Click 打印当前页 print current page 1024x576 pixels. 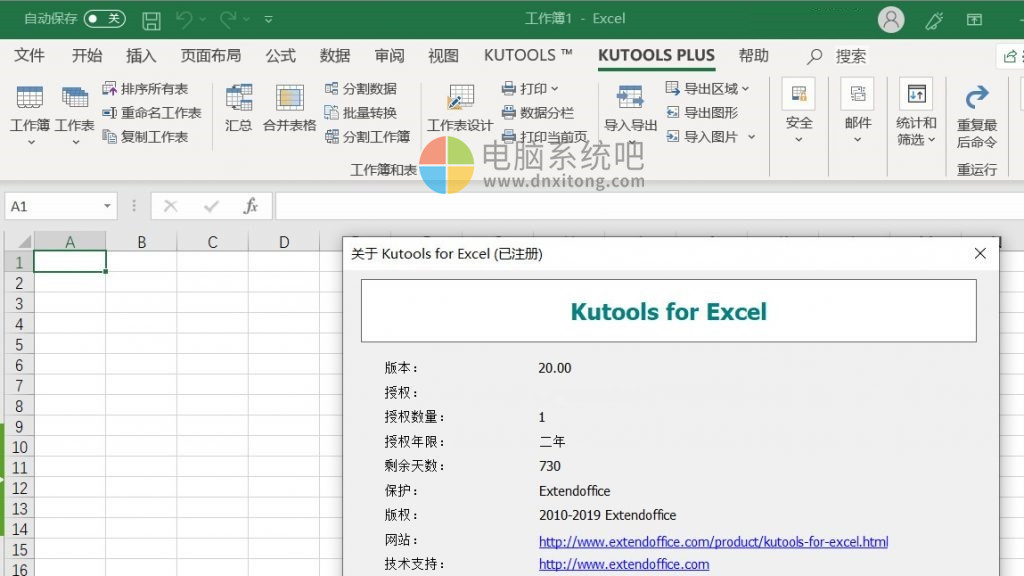pos(544,137)
